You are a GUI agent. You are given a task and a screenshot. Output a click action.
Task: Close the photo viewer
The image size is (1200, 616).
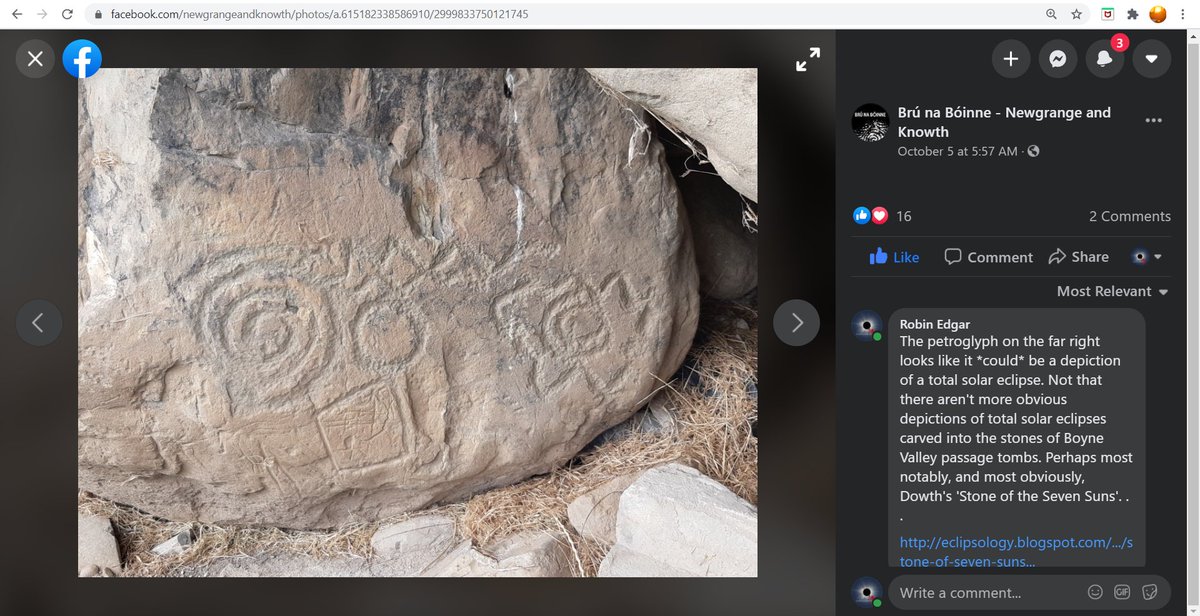[x=35, y=60]
